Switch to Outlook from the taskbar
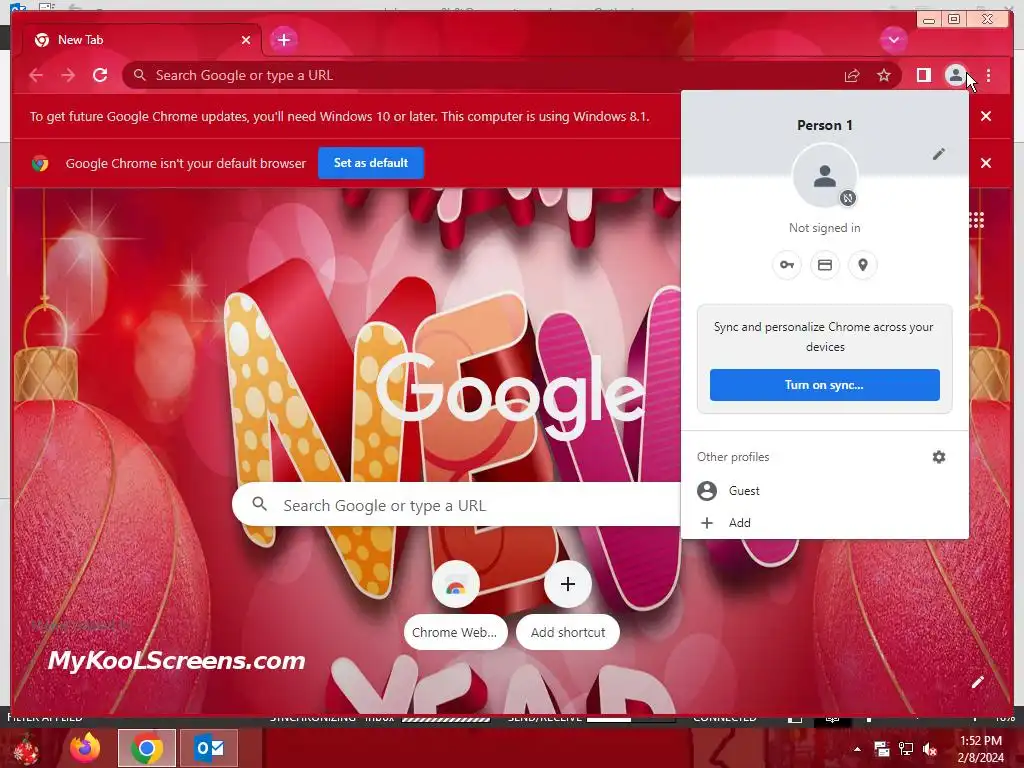 pos(208,748)
